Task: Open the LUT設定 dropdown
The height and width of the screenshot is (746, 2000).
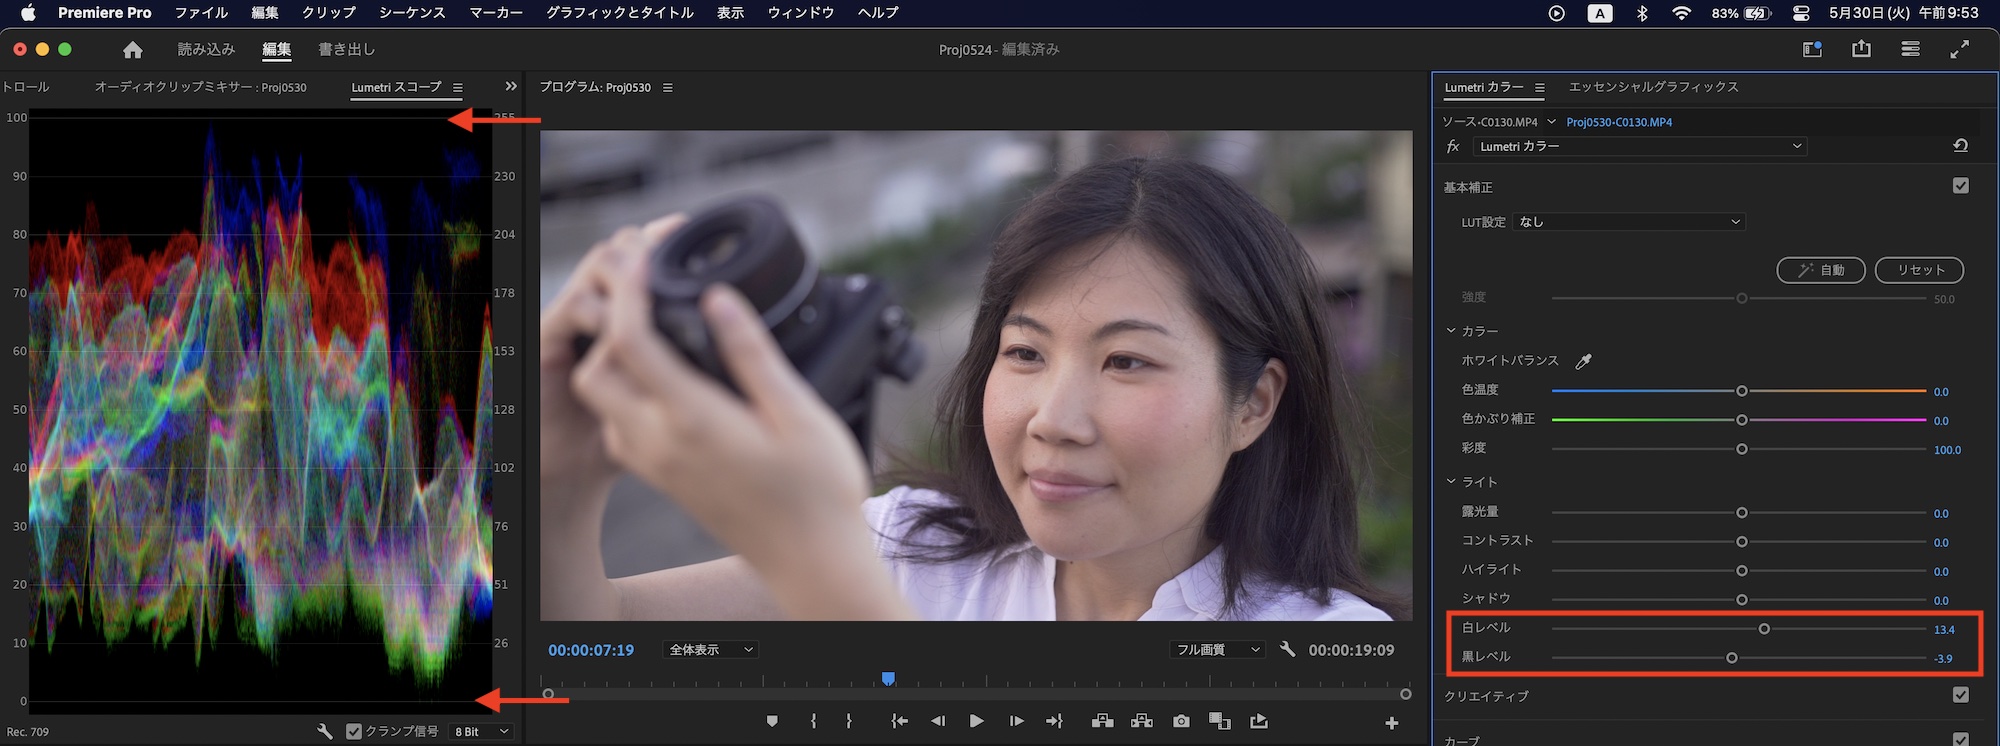Action: click(1629, 222)
